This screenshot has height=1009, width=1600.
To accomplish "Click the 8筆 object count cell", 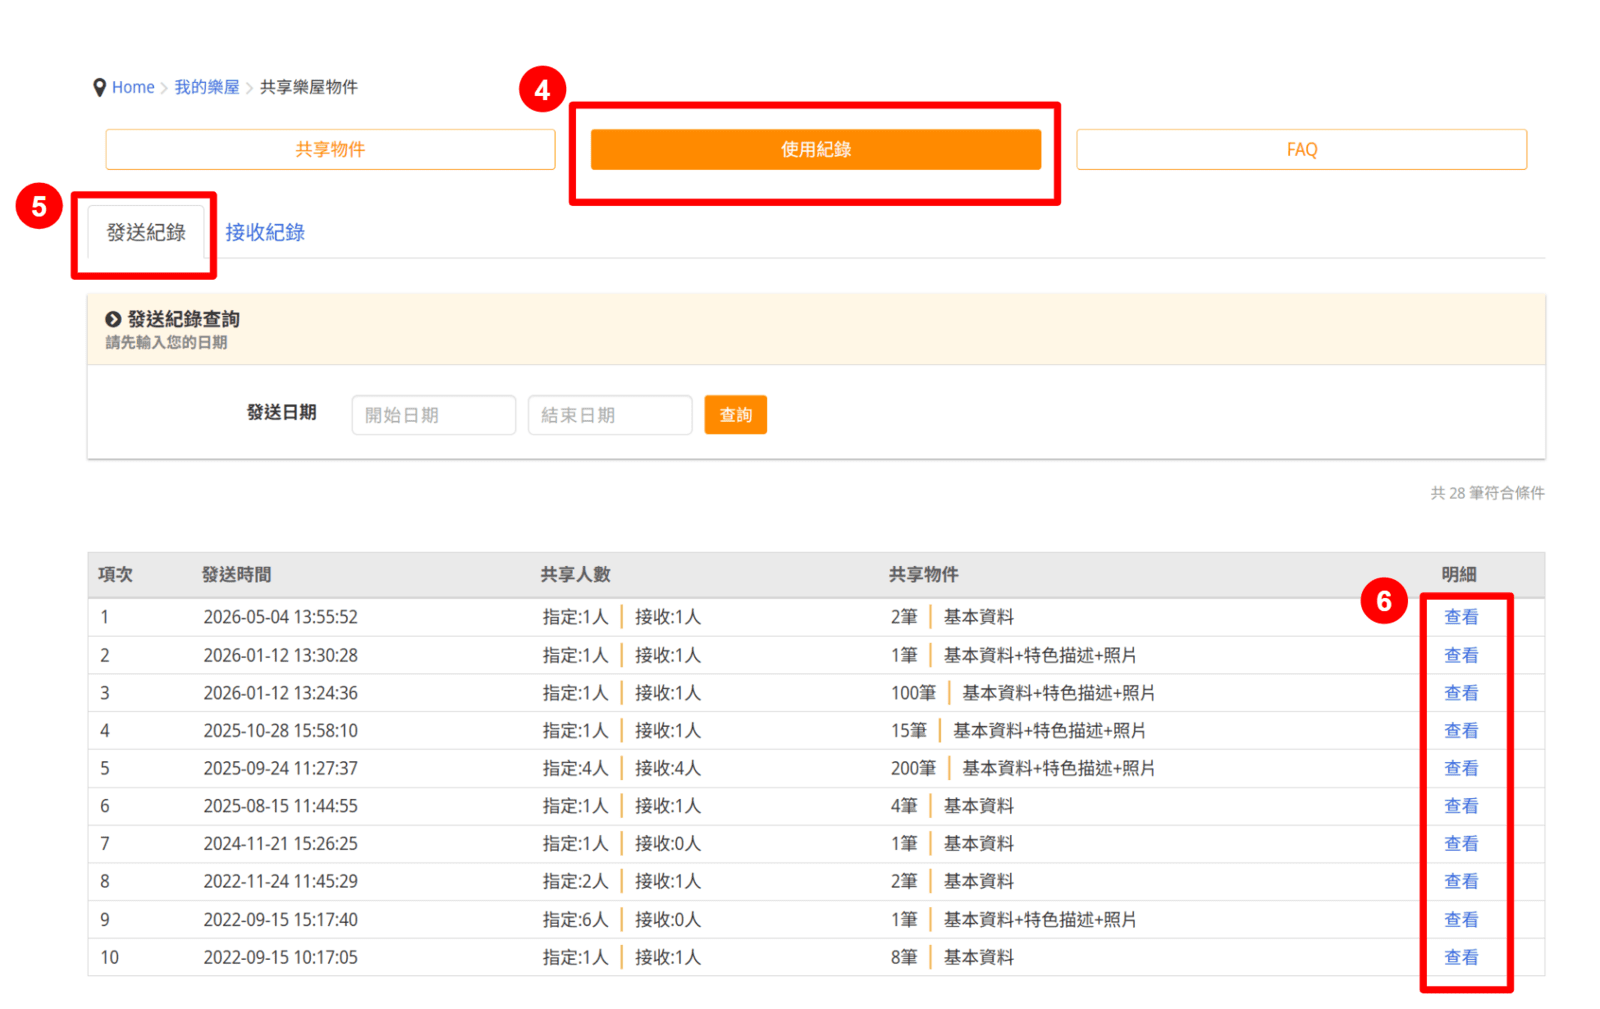I will tap(904, 957).
